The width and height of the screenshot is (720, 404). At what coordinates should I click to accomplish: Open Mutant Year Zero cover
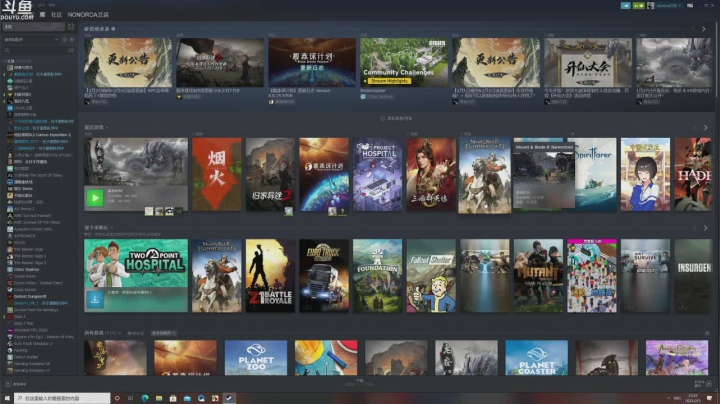pos(538,275)
